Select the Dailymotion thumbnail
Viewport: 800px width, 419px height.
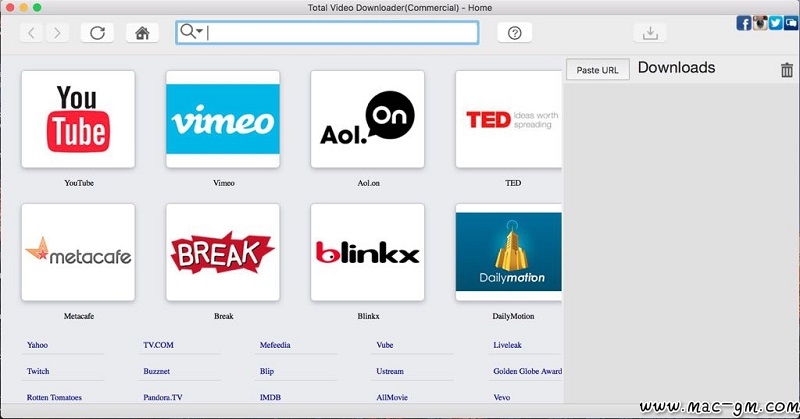(x=507, y=253)
